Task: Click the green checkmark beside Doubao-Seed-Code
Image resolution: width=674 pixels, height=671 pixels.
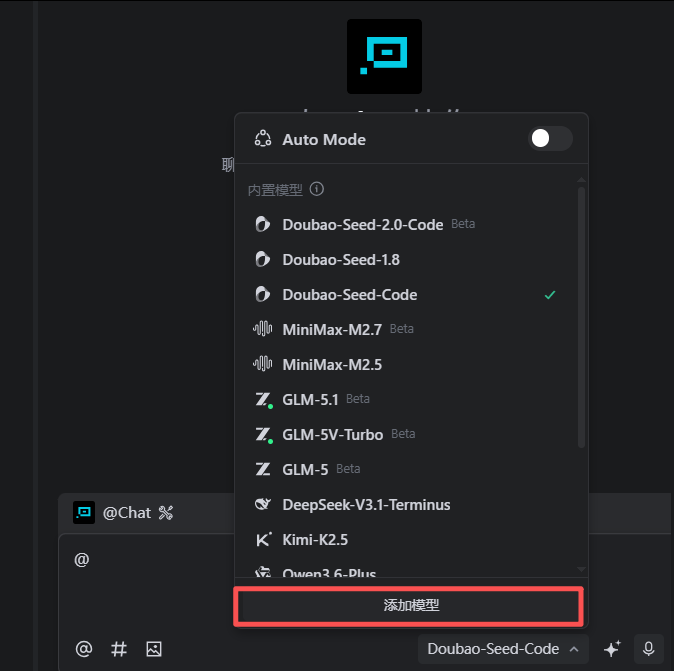Action: (550, 295)
